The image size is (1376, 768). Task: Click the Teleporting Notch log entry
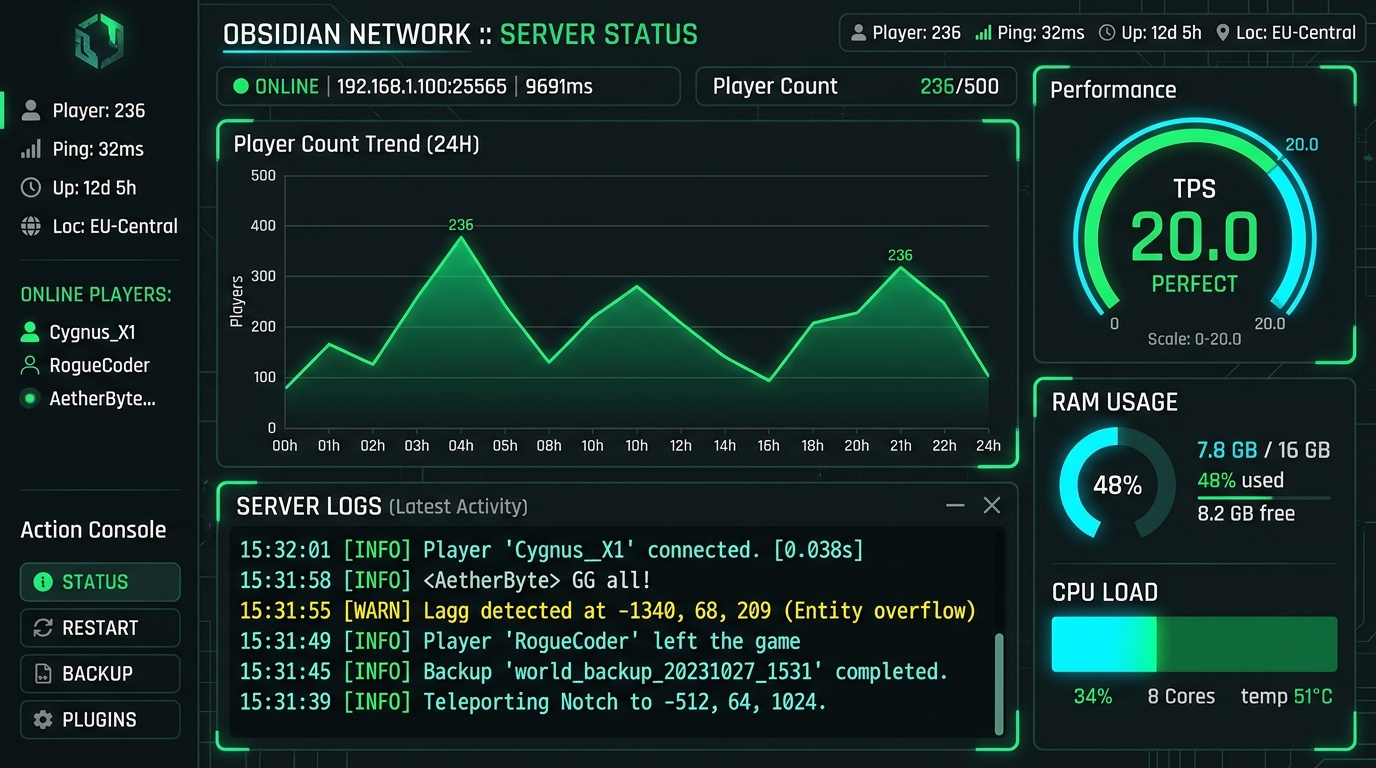(533, 702)
